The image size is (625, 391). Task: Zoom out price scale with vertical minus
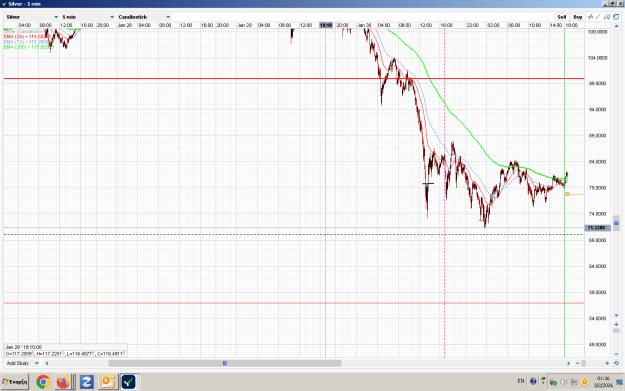tap(616, 354)
